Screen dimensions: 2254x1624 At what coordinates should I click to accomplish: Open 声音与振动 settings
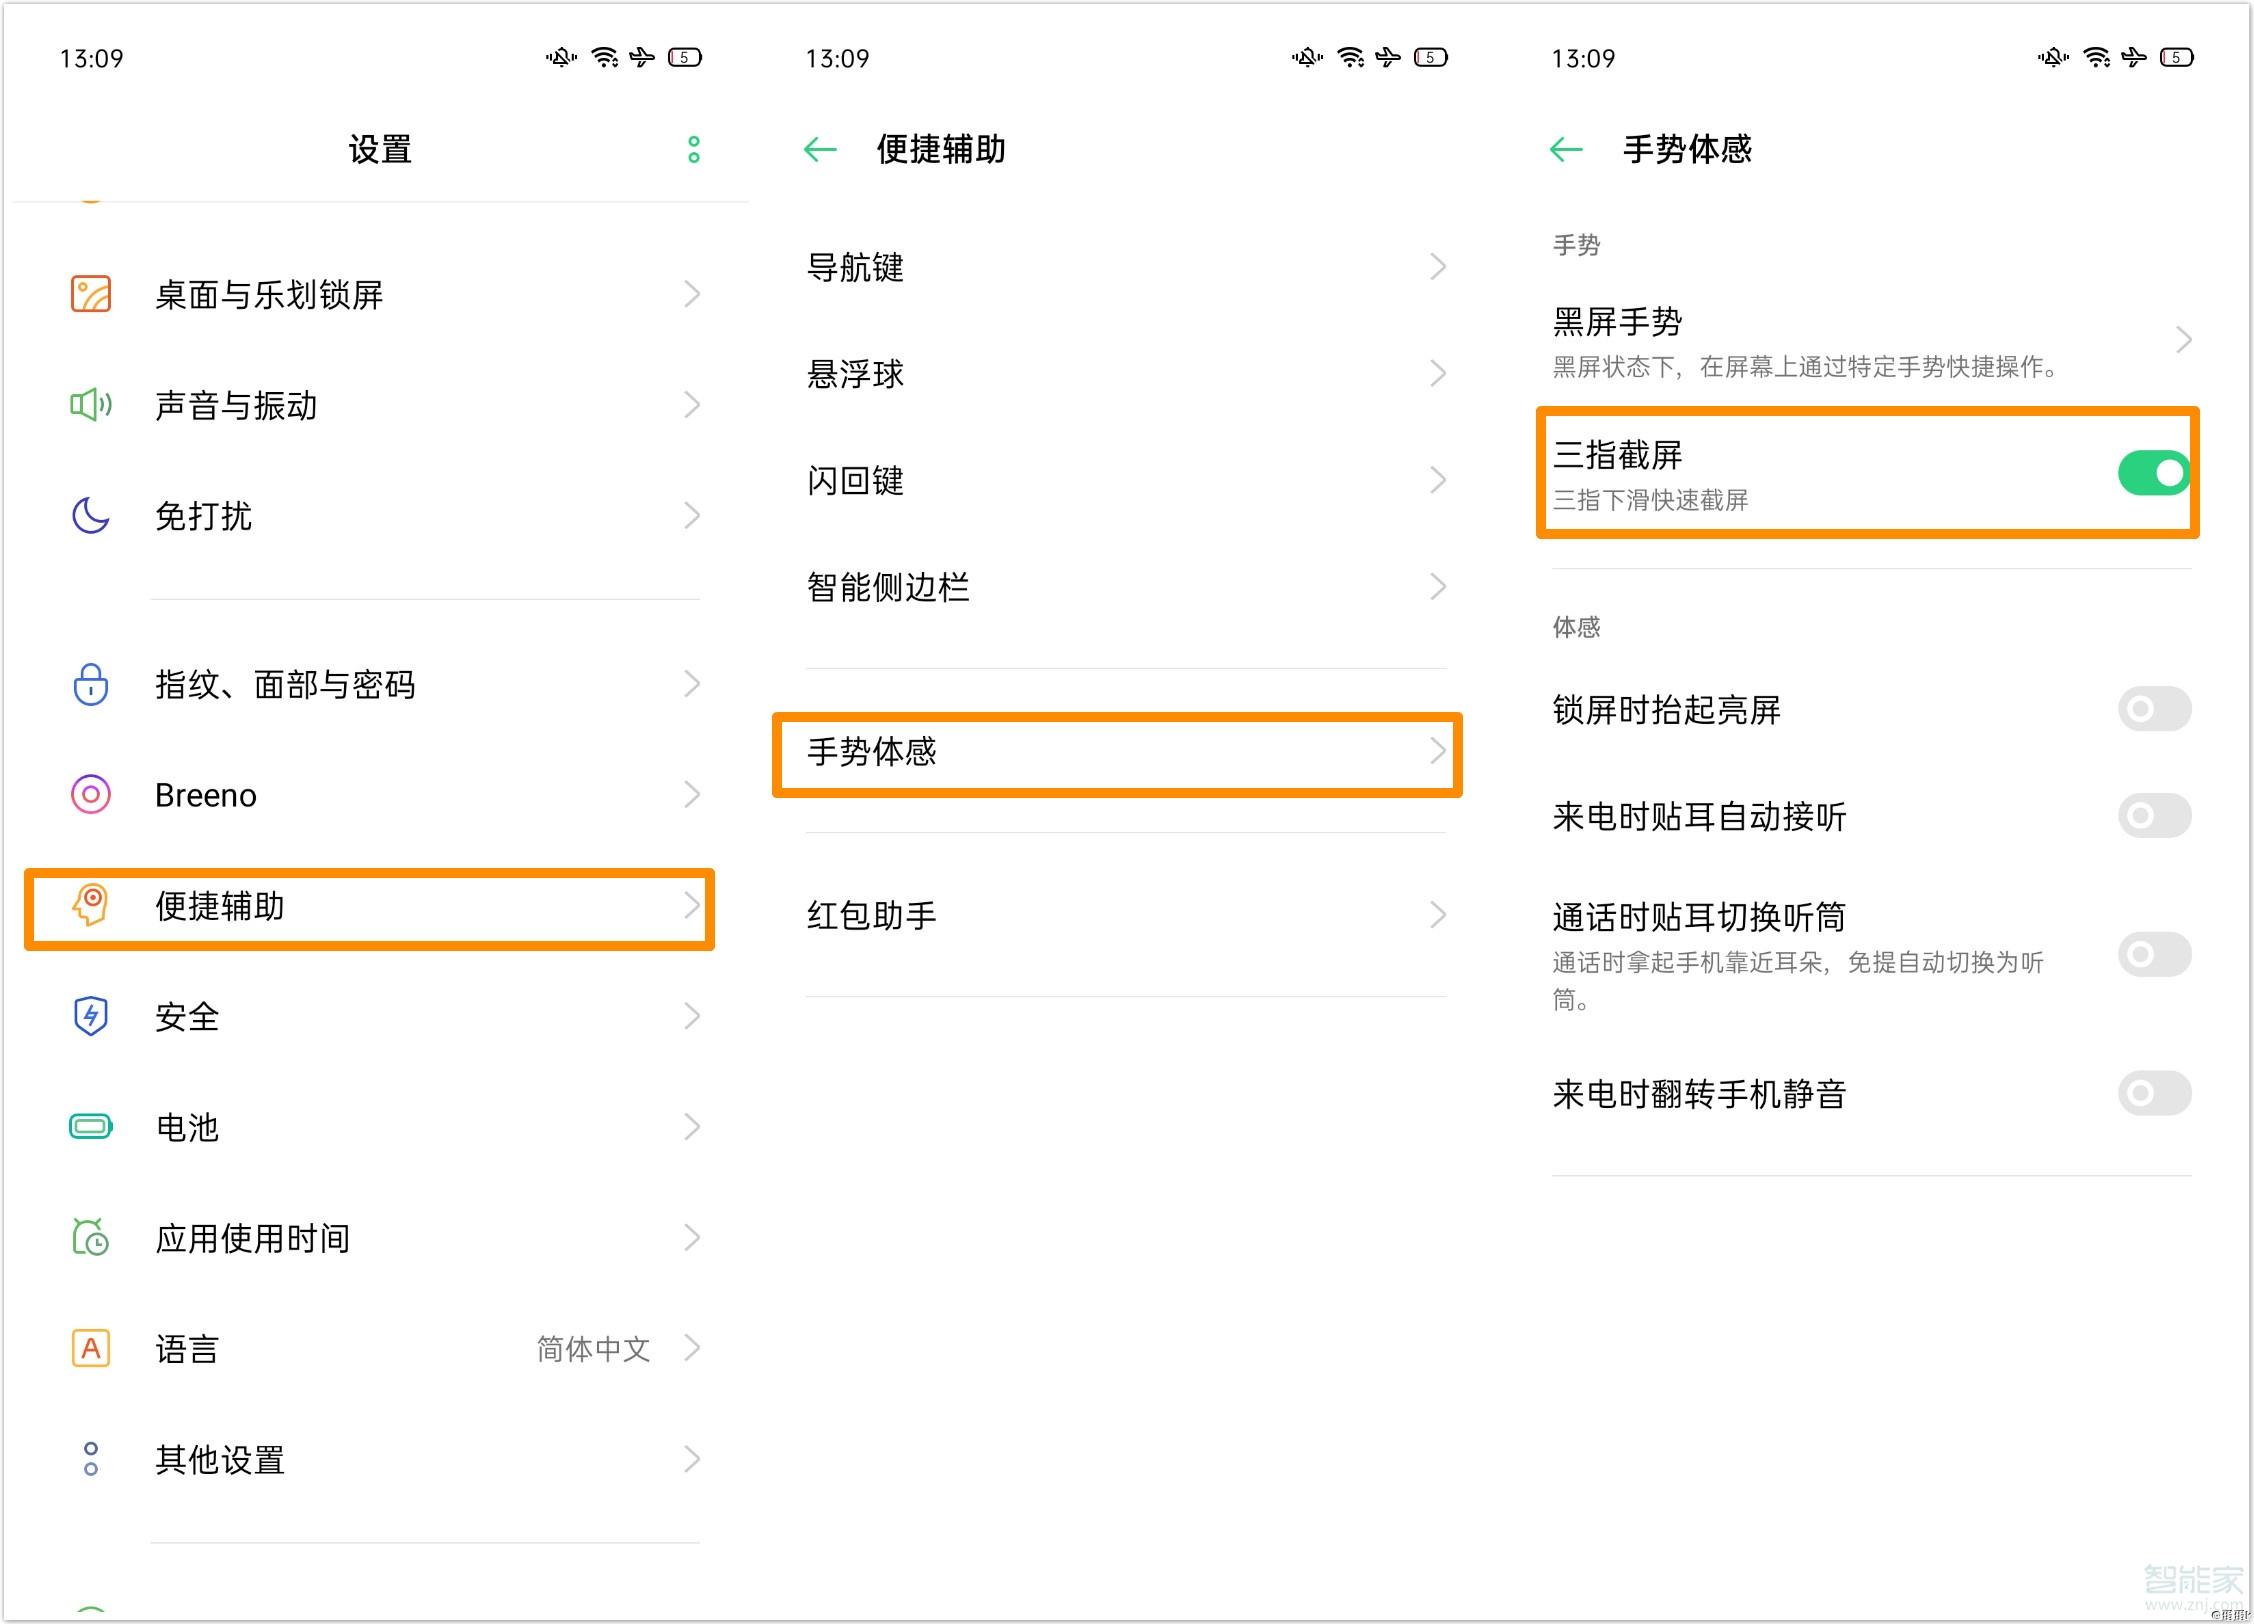click(x=374, y=404)
